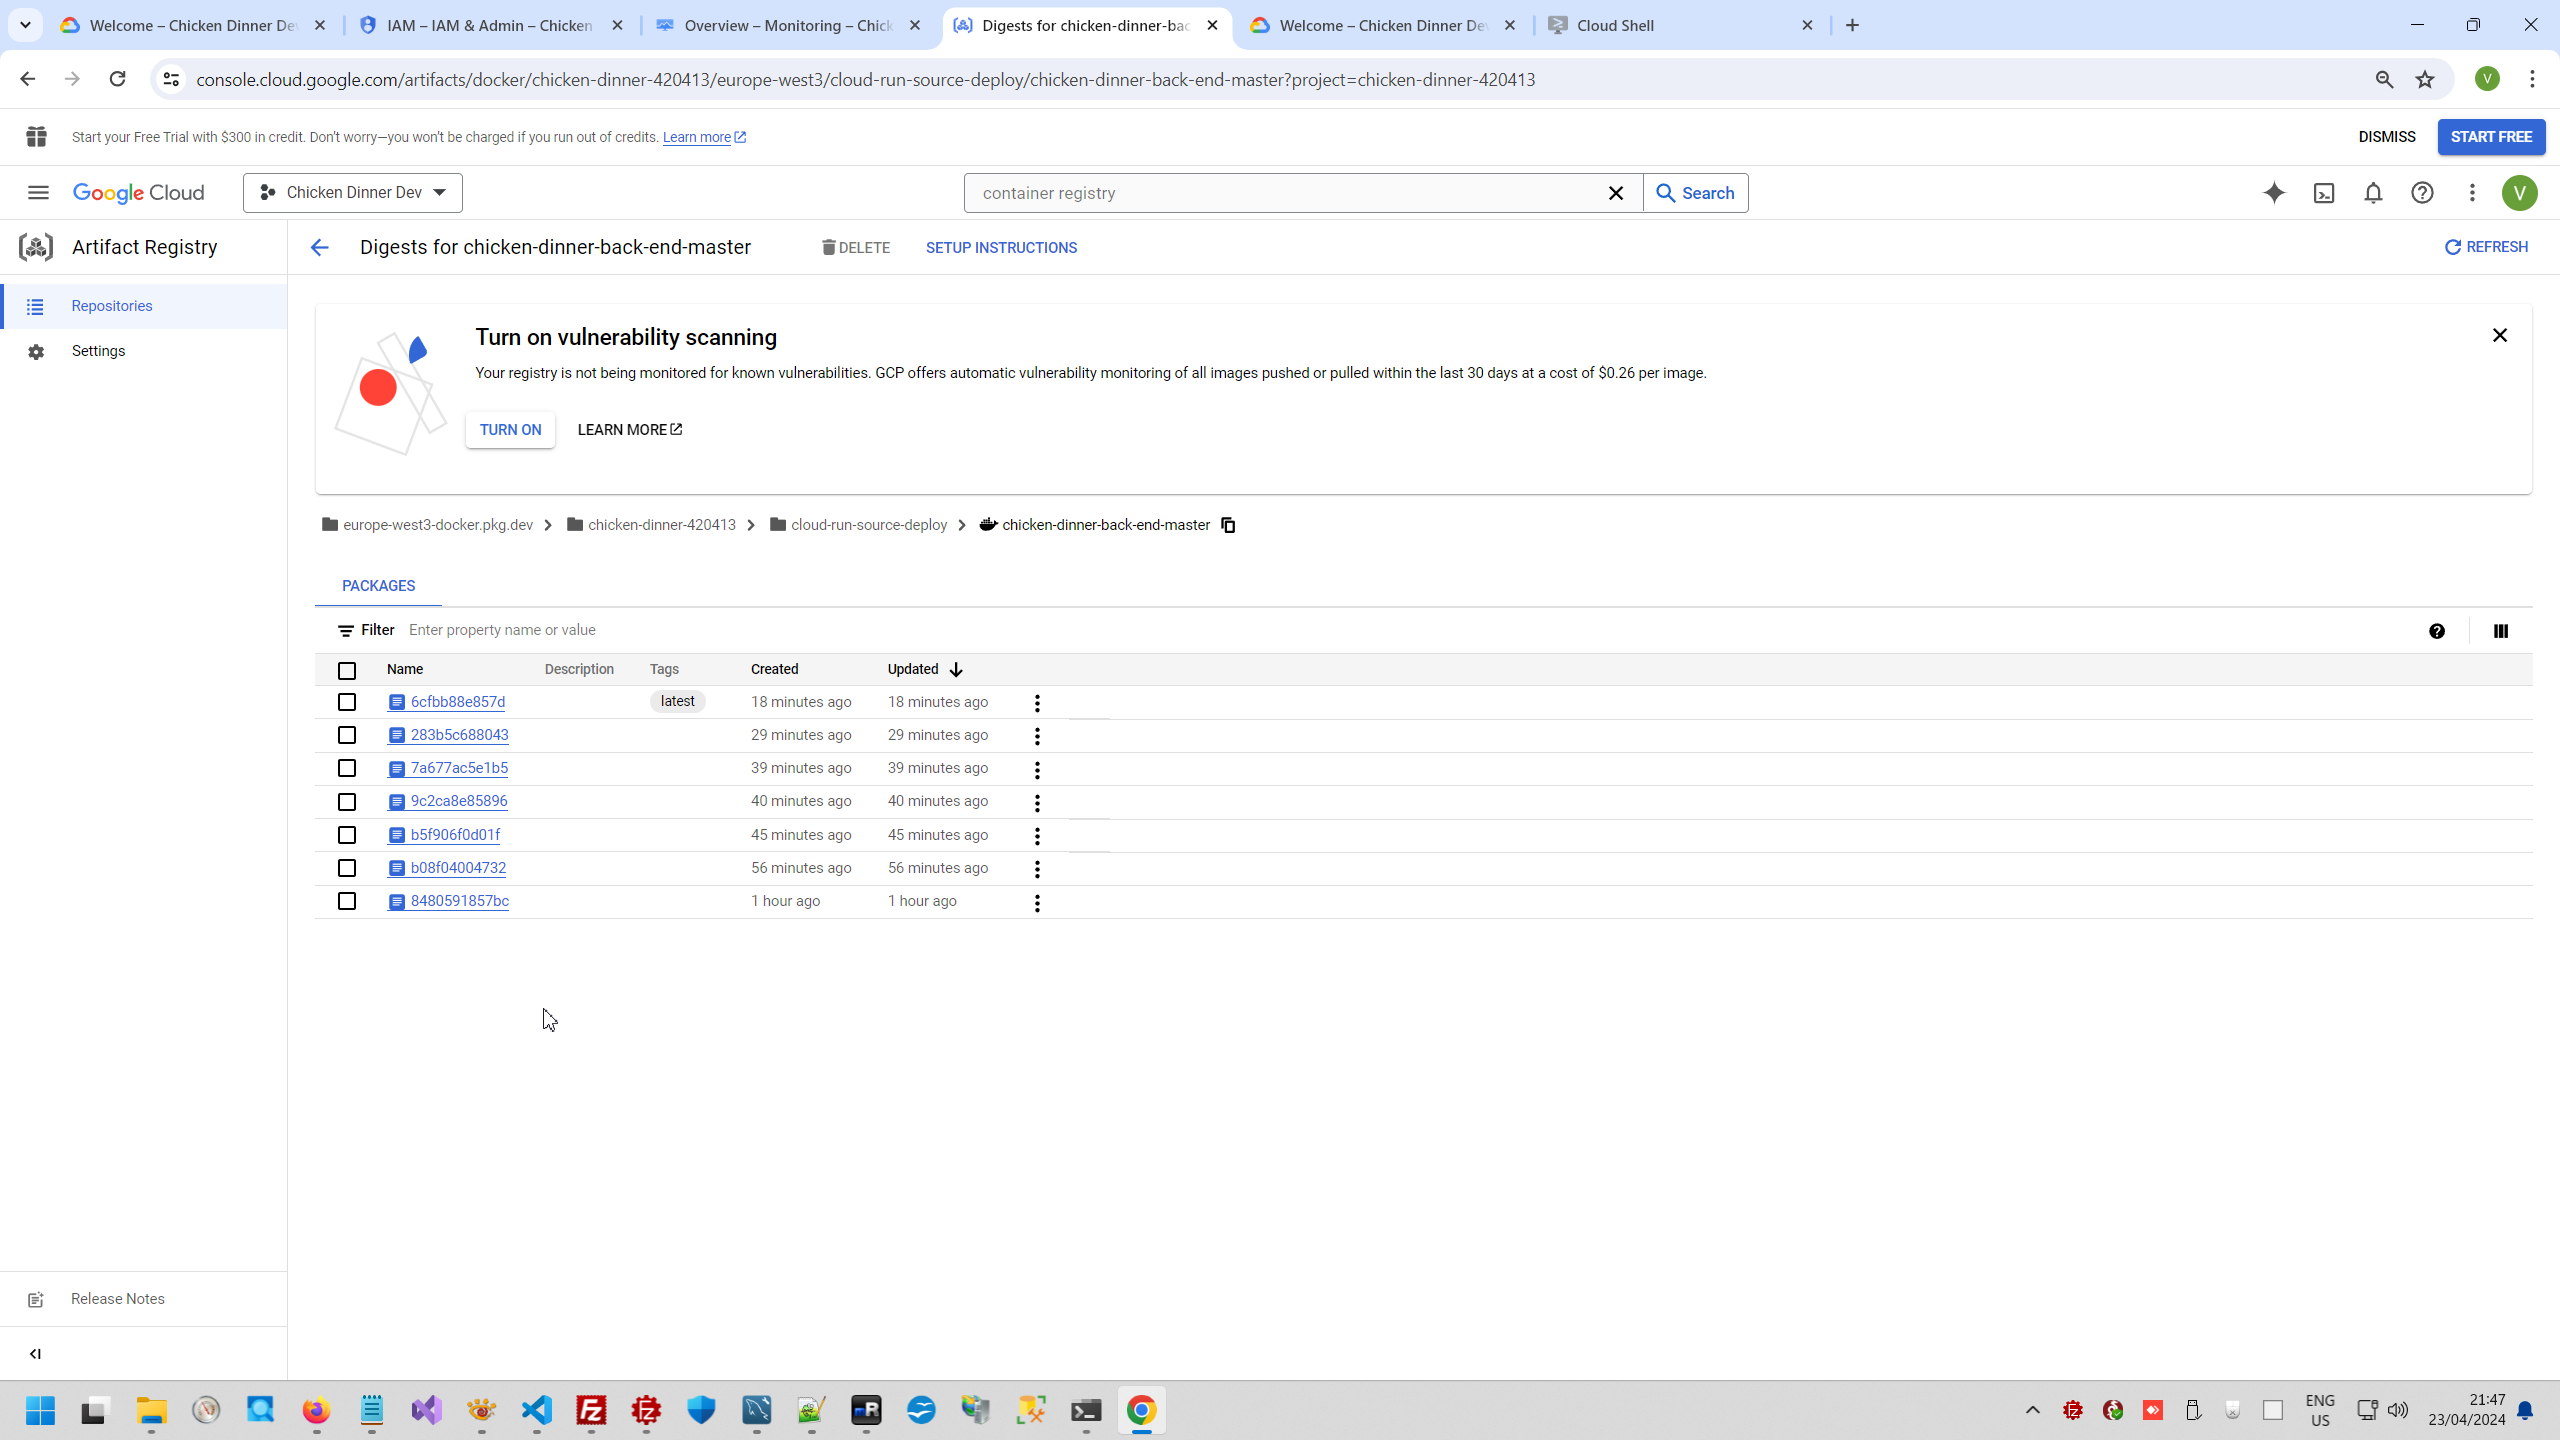Collapse the side navigation panel
The height and width of the screenshot is (1440, 2560).
35,1354
